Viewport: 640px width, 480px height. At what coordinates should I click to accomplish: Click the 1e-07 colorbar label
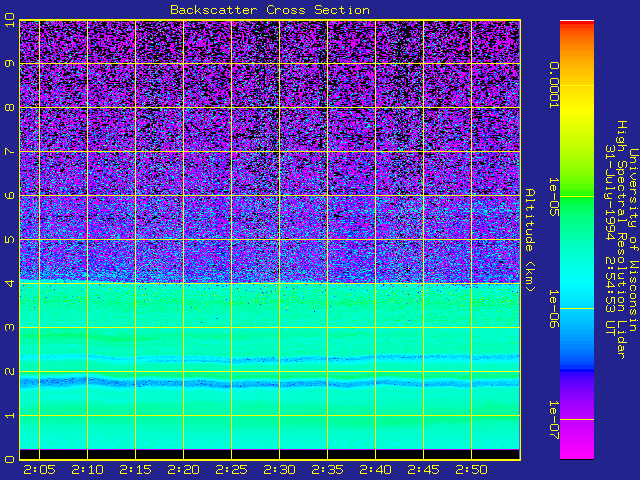[554, 420]
